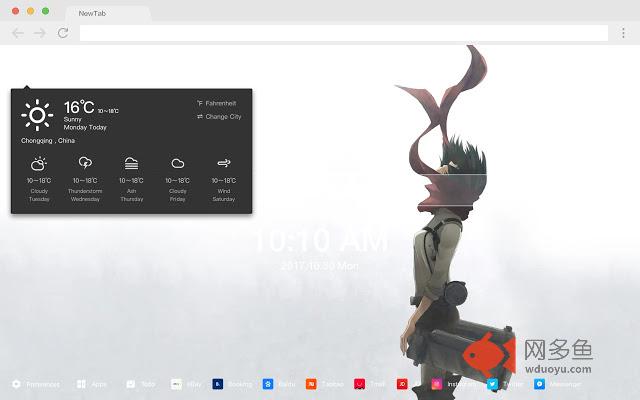The width and height of the screenshot is (640, 400).
Task: Launch the Messenger shortcut
Action: click(556, 384)
